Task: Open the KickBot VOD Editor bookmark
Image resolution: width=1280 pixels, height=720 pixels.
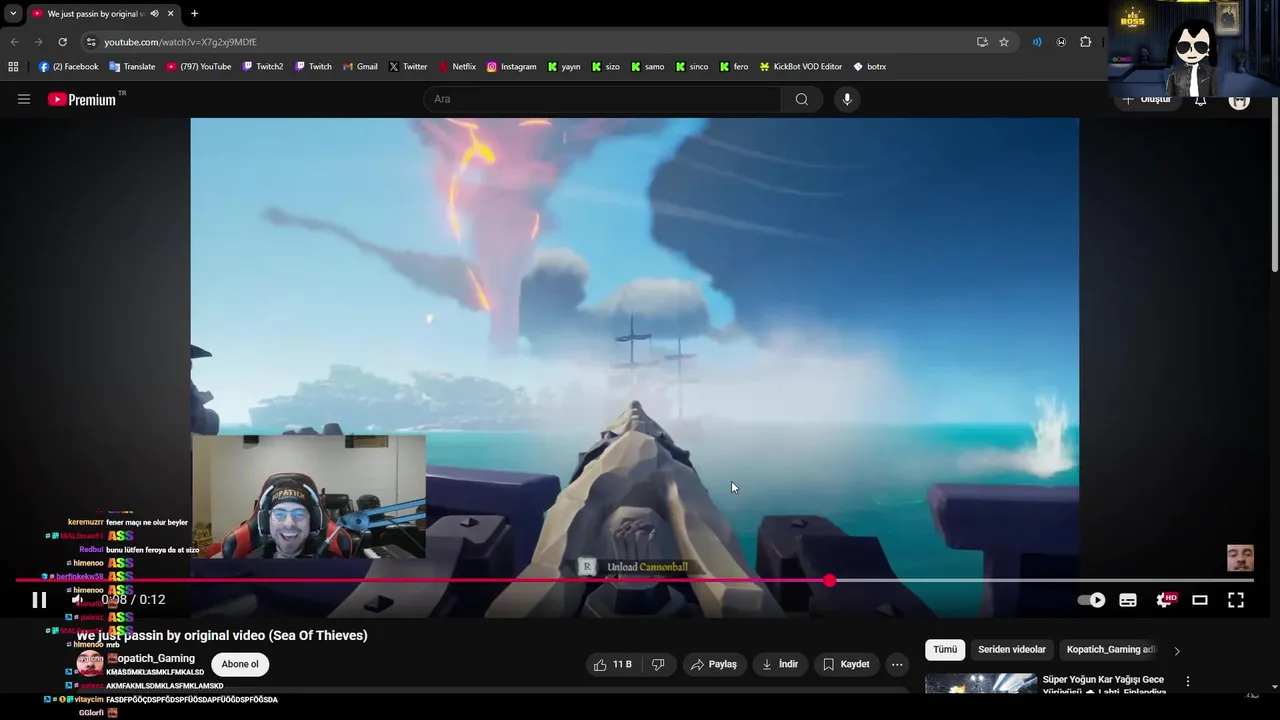Action: pyautogui.click(x=801, y=67)
